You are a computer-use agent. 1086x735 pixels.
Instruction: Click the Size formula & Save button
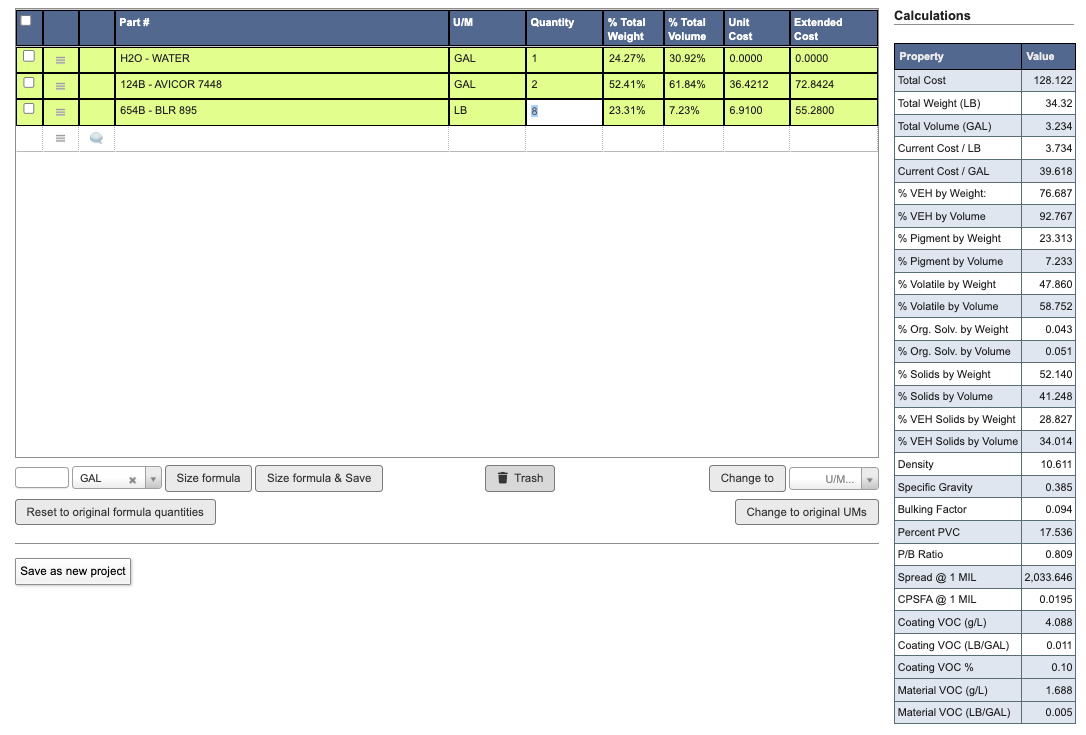click(x=319, y=478)
